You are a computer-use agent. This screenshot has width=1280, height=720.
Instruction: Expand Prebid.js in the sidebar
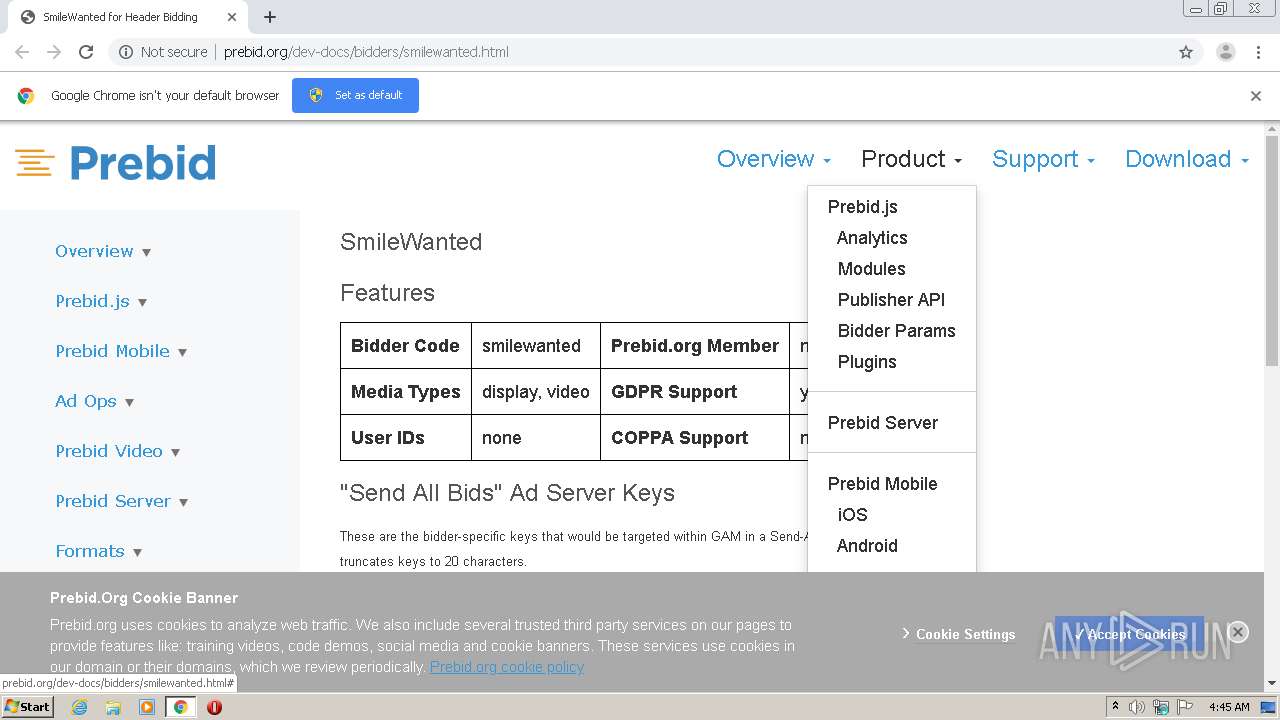pos(101,301)
